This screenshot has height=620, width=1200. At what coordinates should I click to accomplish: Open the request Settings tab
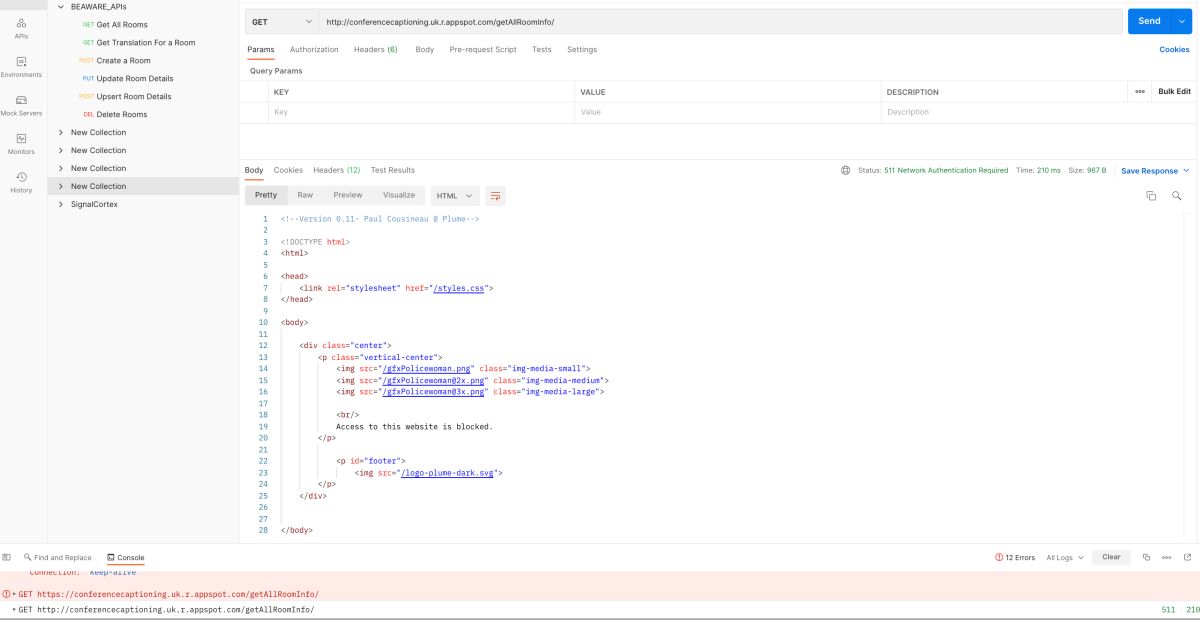pos(582,49)
